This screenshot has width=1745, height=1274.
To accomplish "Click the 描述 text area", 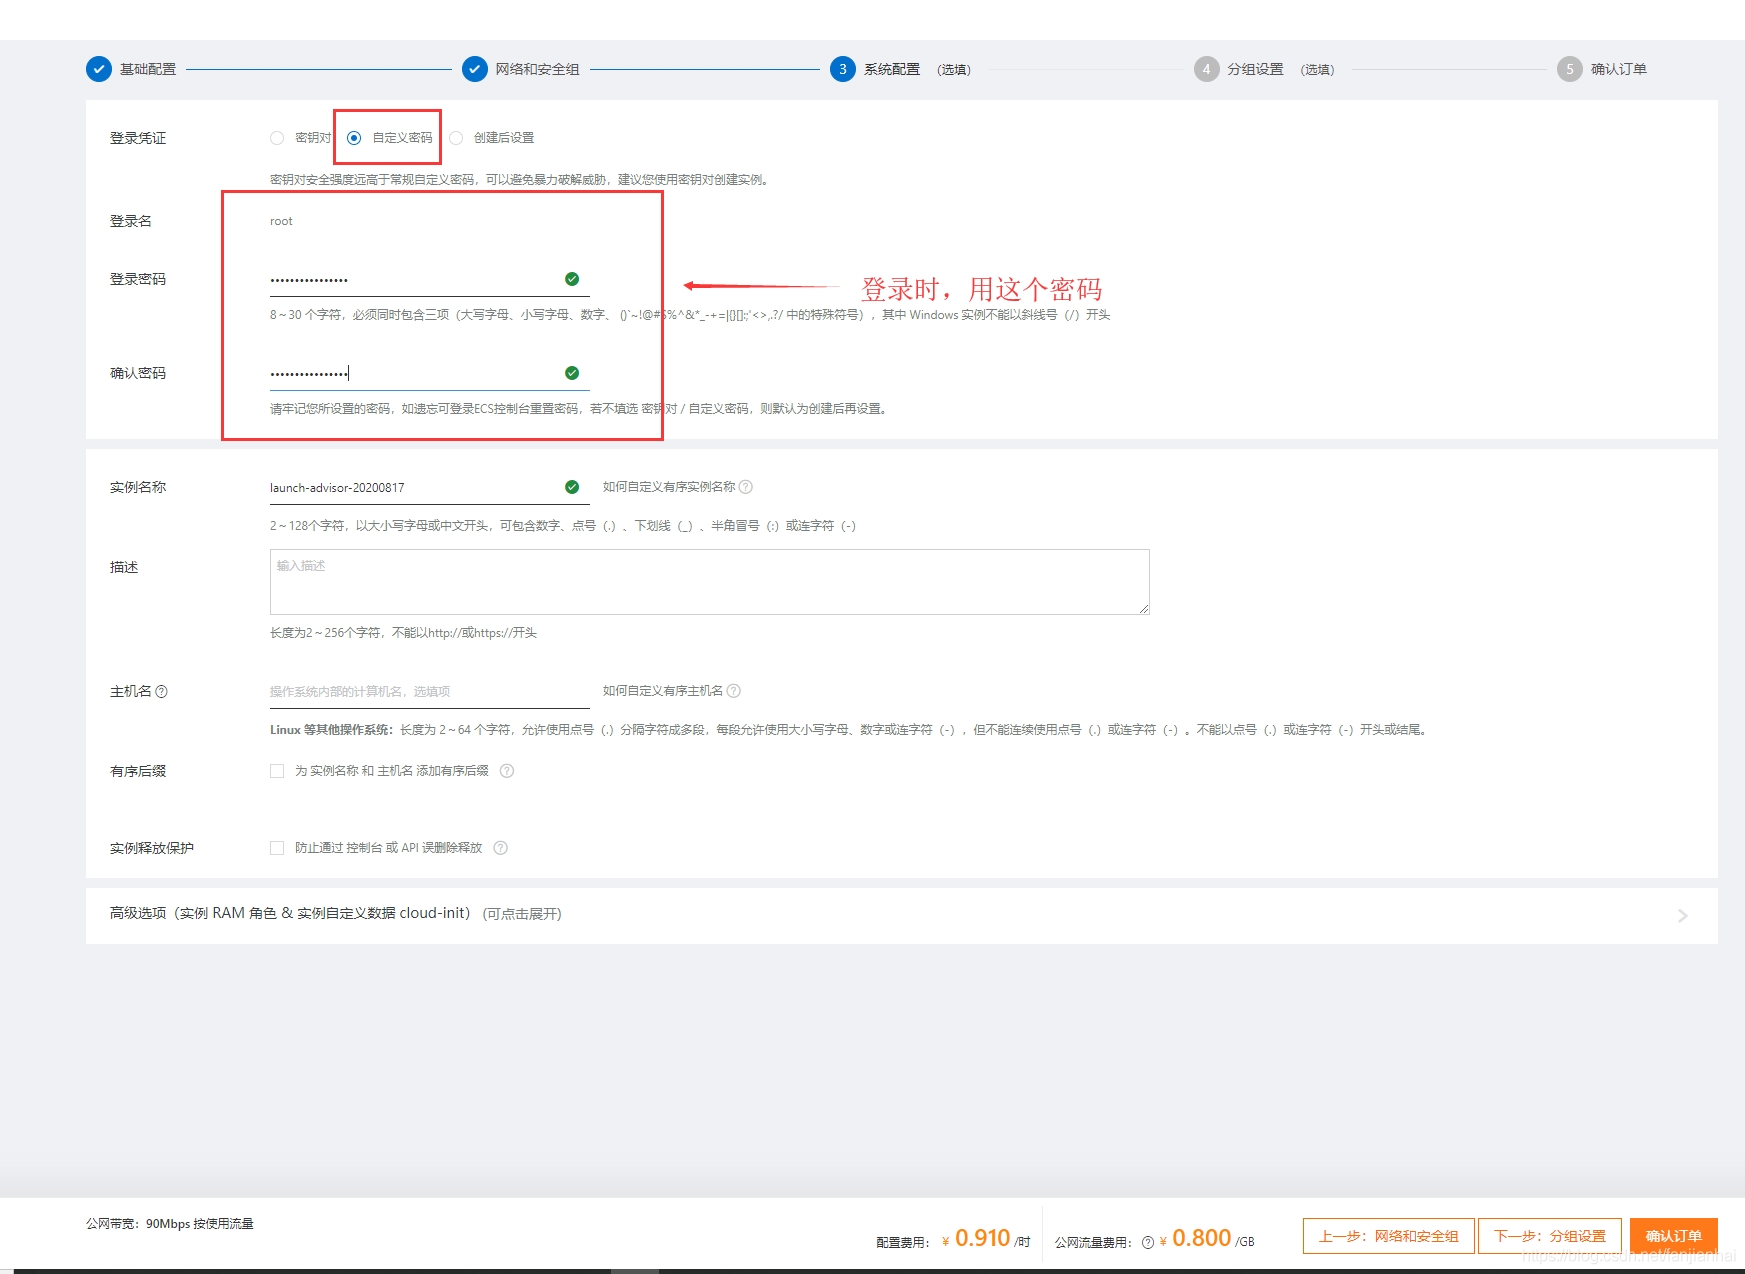I will [x=709, y=582].
